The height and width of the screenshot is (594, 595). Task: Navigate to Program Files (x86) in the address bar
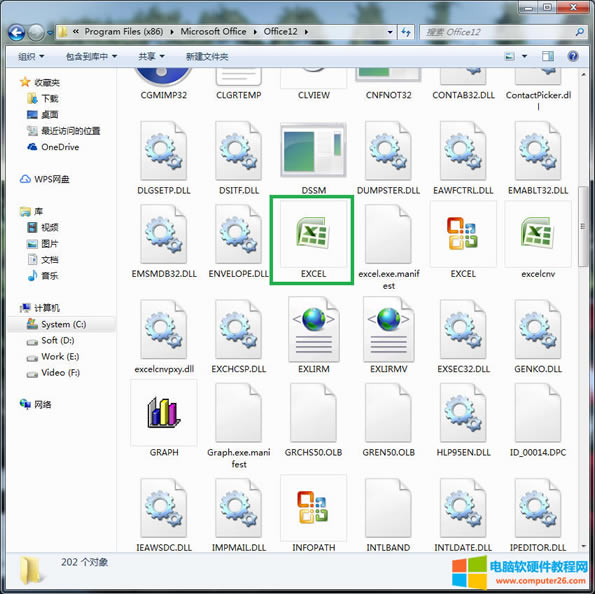coord(124,32)
